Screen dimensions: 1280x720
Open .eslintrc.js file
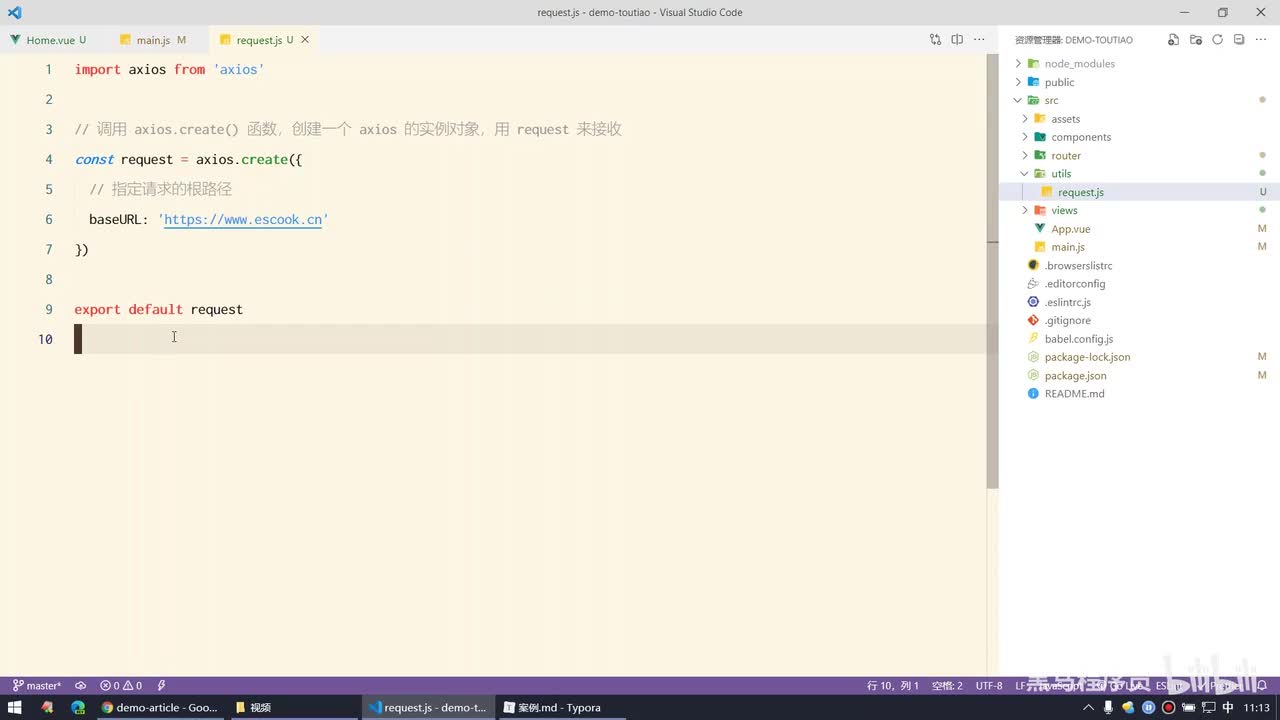pyautogui.click(x=1139, y=302)
